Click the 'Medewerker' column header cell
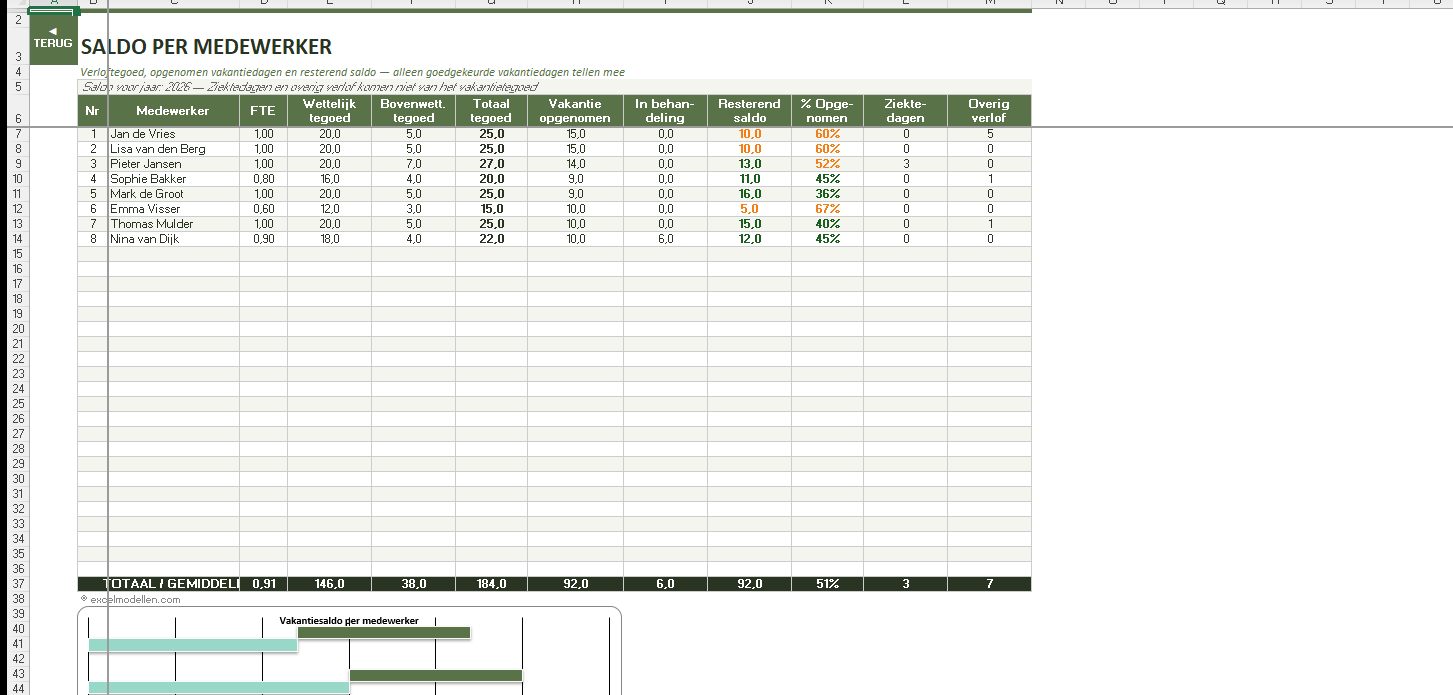Screen dimensions: 1453x695 (173, 111)
